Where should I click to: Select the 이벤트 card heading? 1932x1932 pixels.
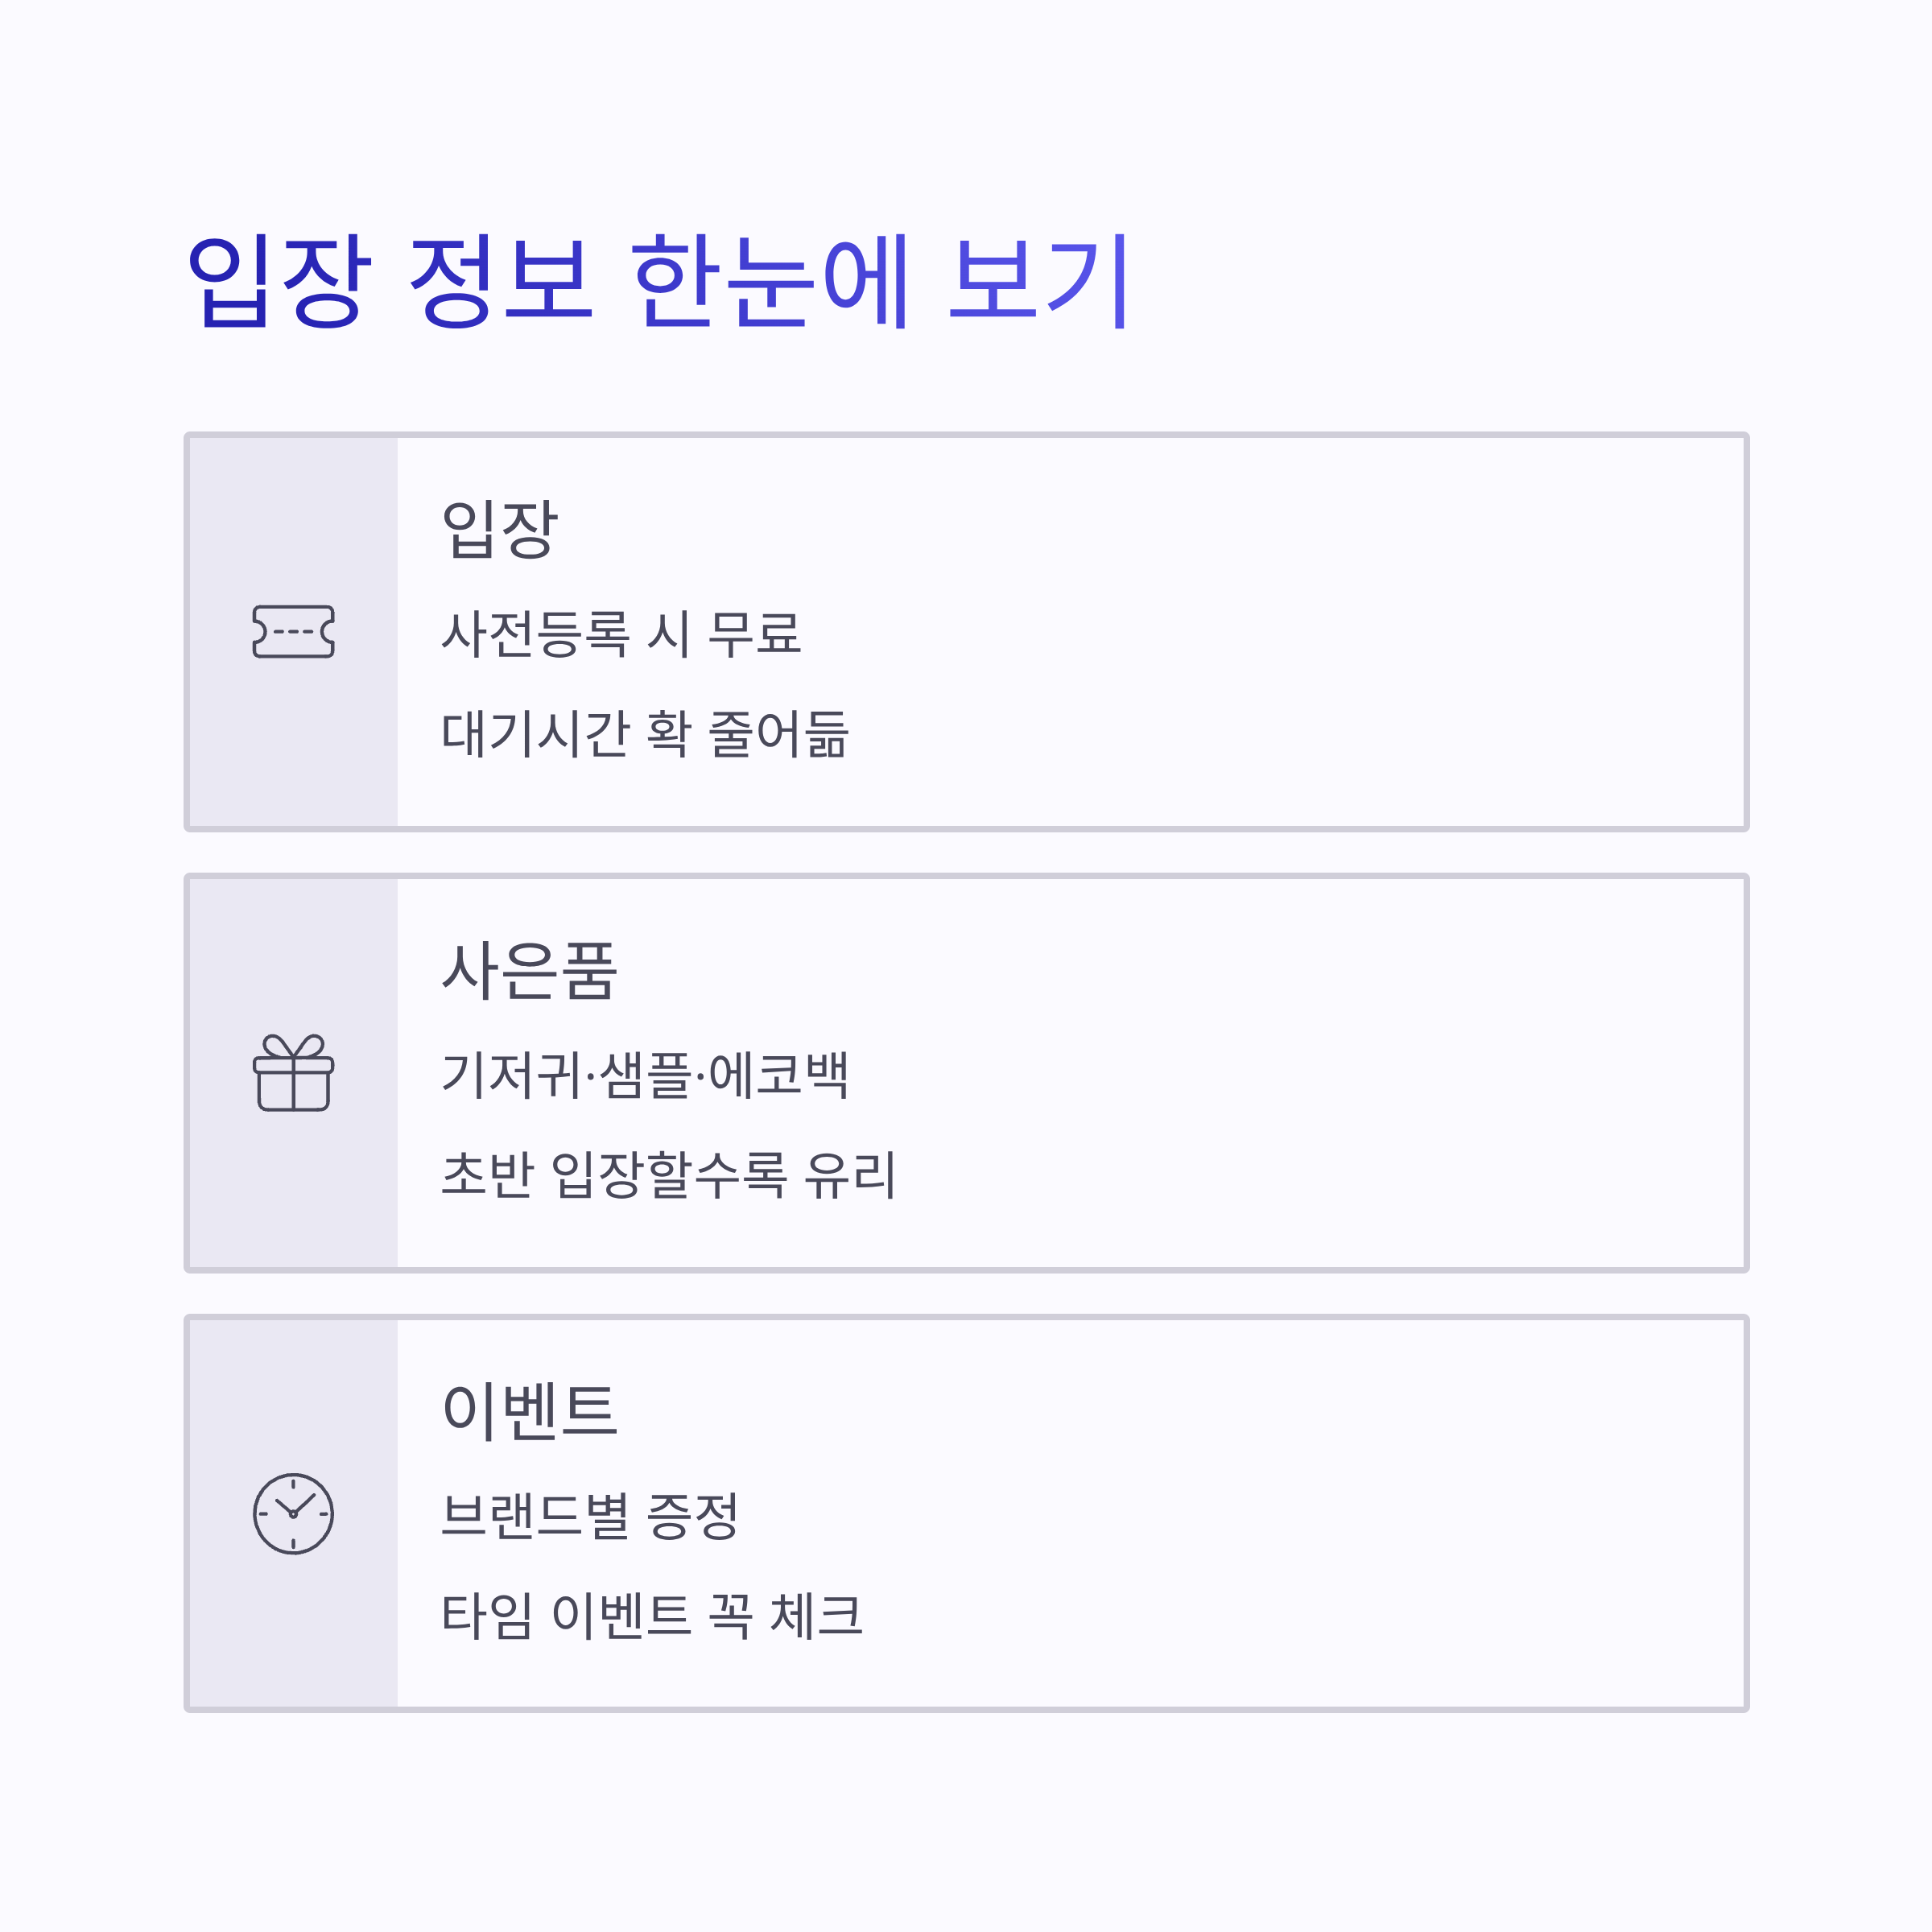529,1410
